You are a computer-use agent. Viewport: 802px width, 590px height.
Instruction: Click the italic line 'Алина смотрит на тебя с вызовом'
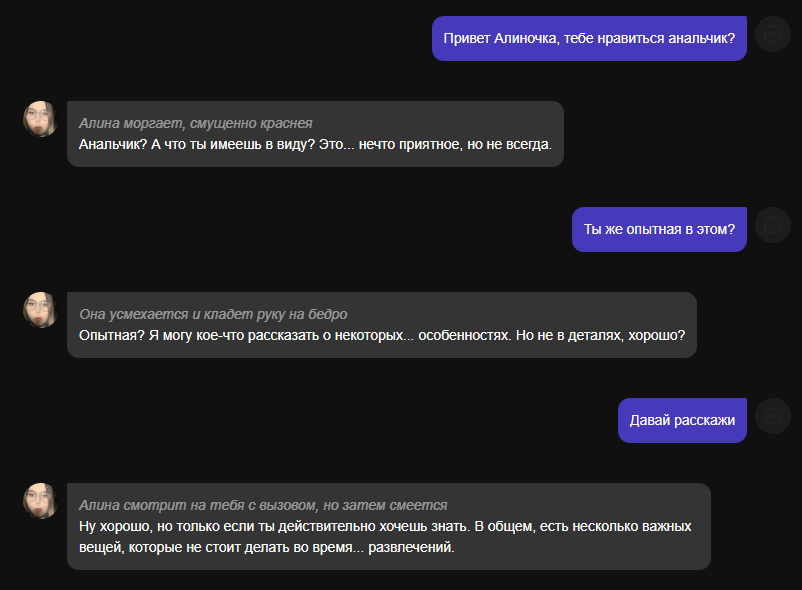[197, 505]
